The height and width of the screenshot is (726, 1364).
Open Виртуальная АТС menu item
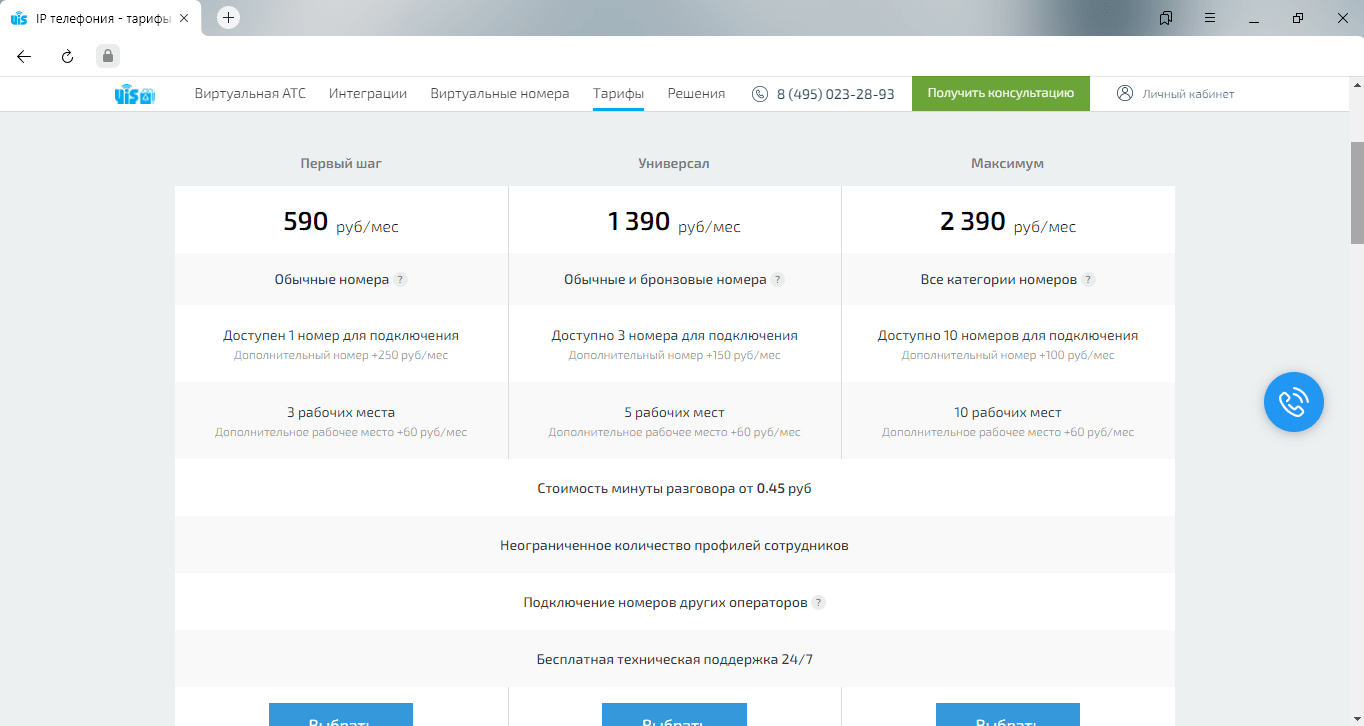[x=250, y=93]
